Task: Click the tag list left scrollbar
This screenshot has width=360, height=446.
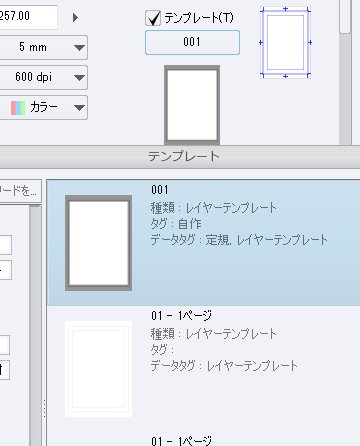Action: pos(35,325)
